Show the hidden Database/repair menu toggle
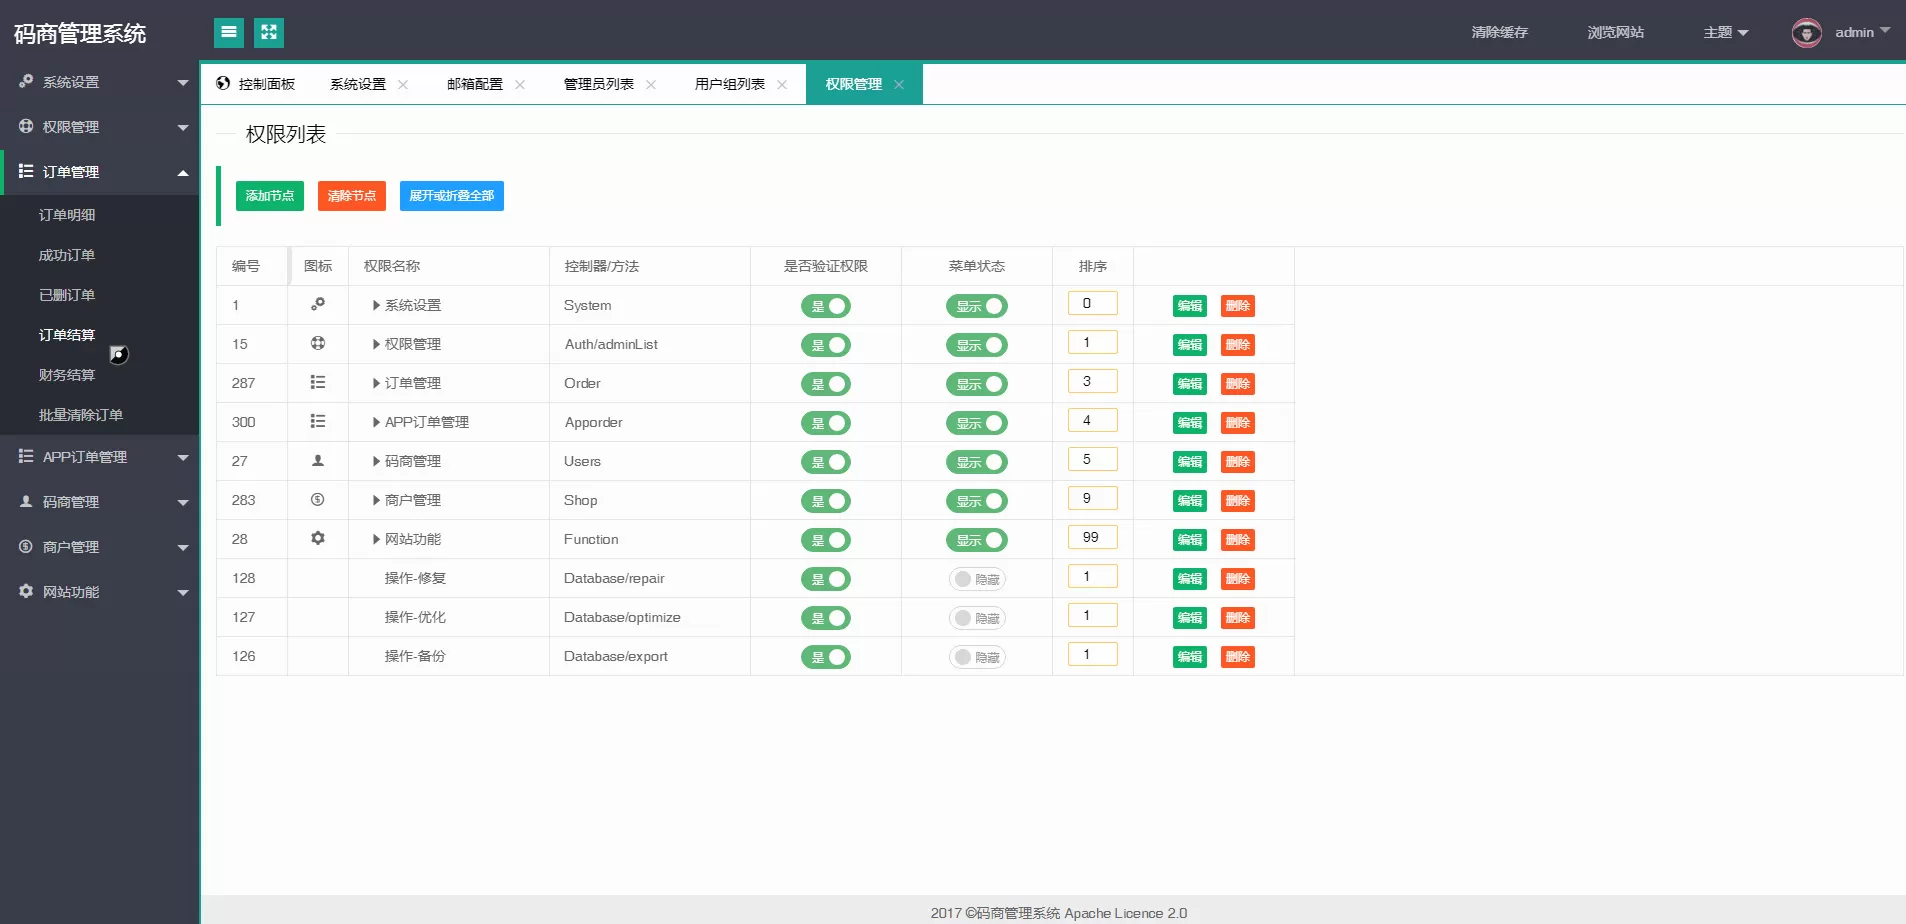 [976, 579]
